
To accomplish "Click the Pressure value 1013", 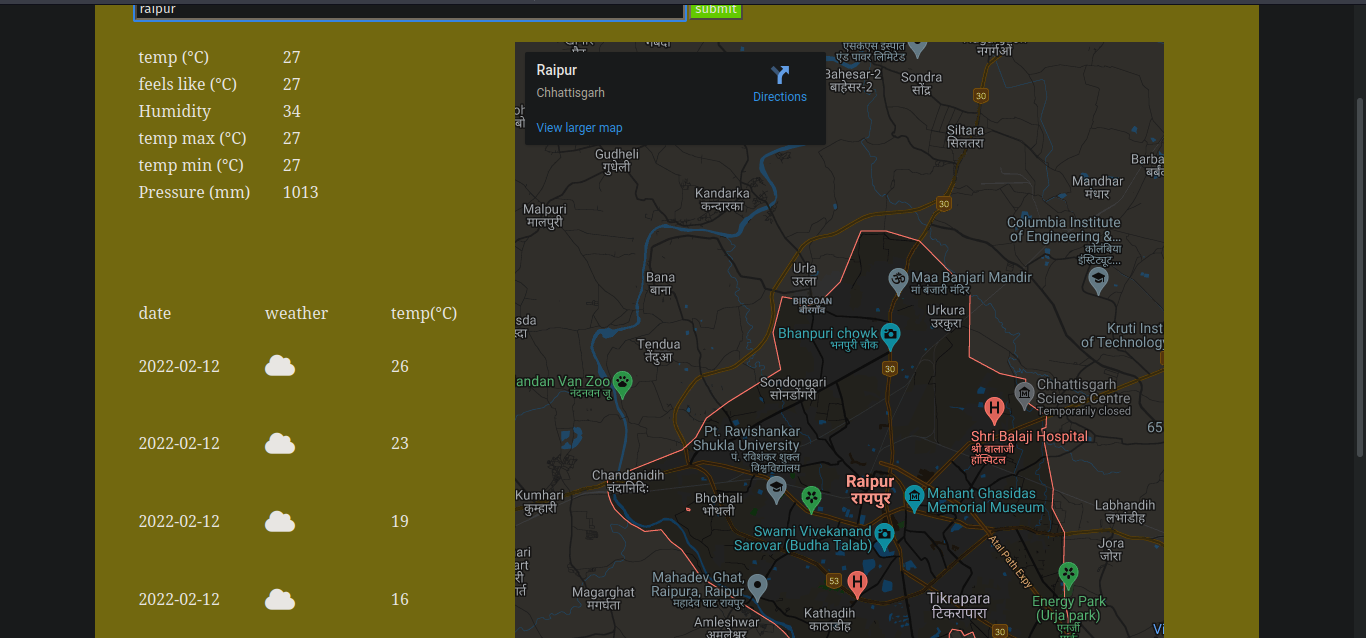I will (x=301, y=192).
